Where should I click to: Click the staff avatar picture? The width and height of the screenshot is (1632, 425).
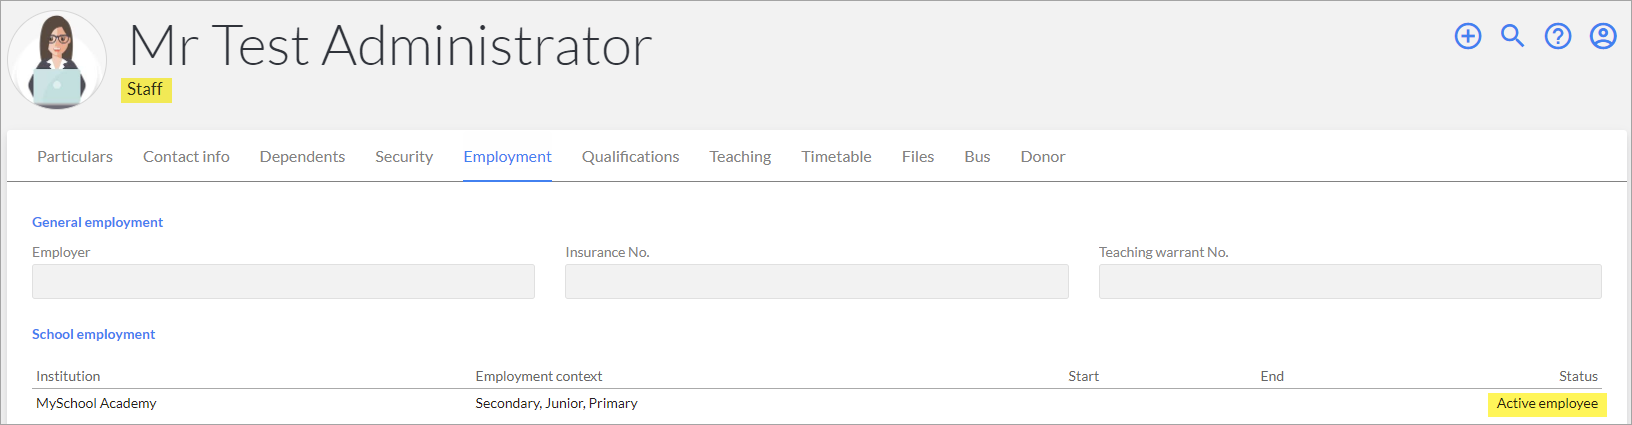(57, 60)
